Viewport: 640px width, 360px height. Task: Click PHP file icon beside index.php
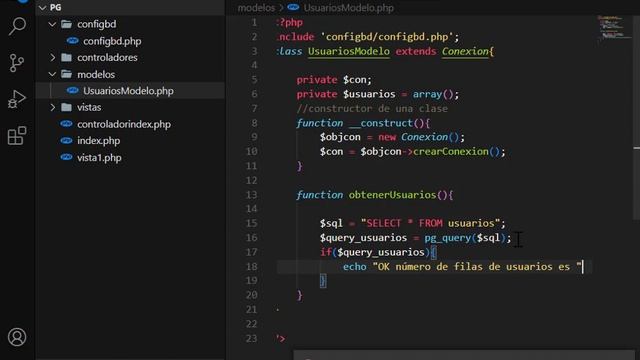coord(66,140)
